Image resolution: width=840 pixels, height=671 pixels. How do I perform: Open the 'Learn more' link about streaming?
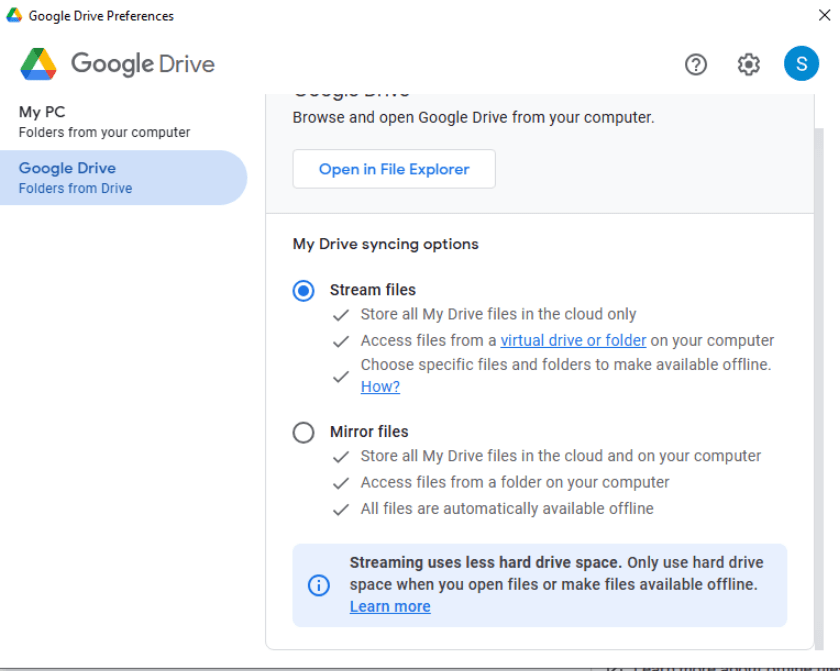tap(390, 606)
